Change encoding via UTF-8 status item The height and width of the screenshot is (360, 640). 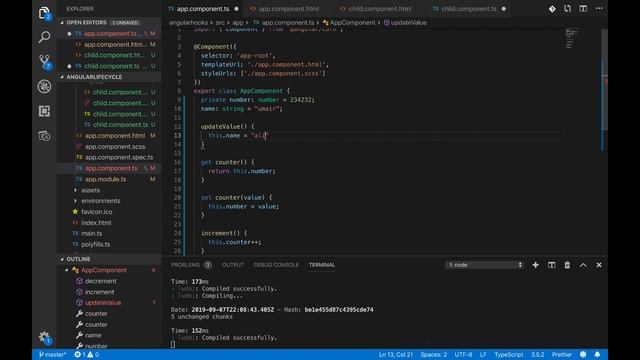[x=463, y=355]
